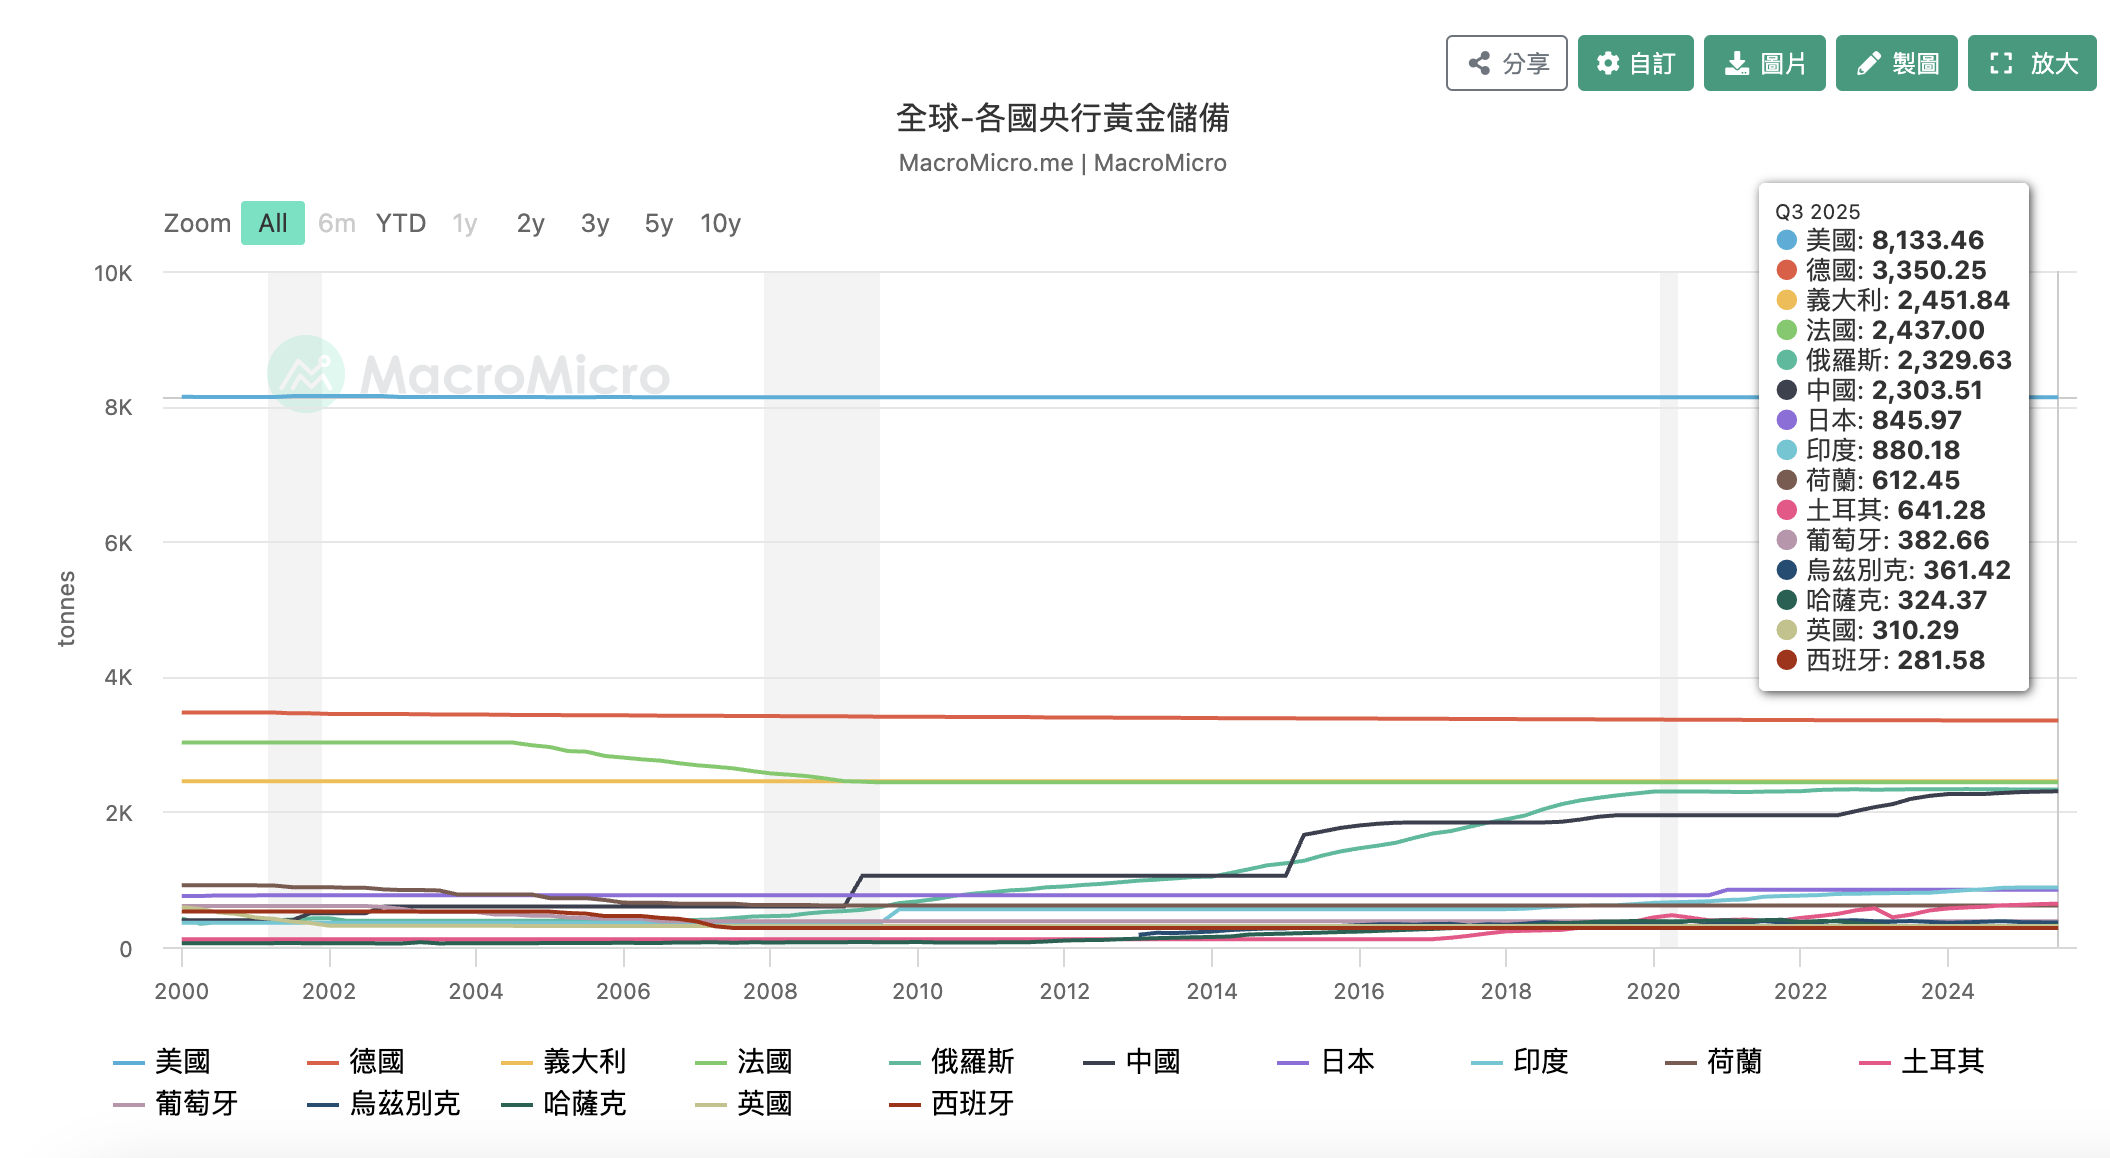Toggle 中國 series in legend
The width and height of the screenshot is (2110, 1158).
1132,1061
